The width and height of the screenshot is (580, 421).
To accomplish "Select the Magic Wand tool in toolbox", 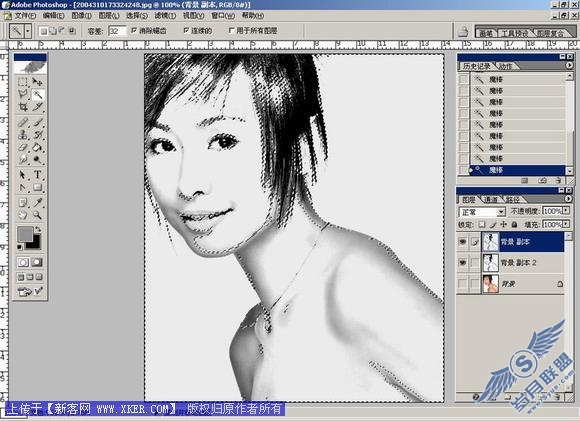I will (37, 94).
